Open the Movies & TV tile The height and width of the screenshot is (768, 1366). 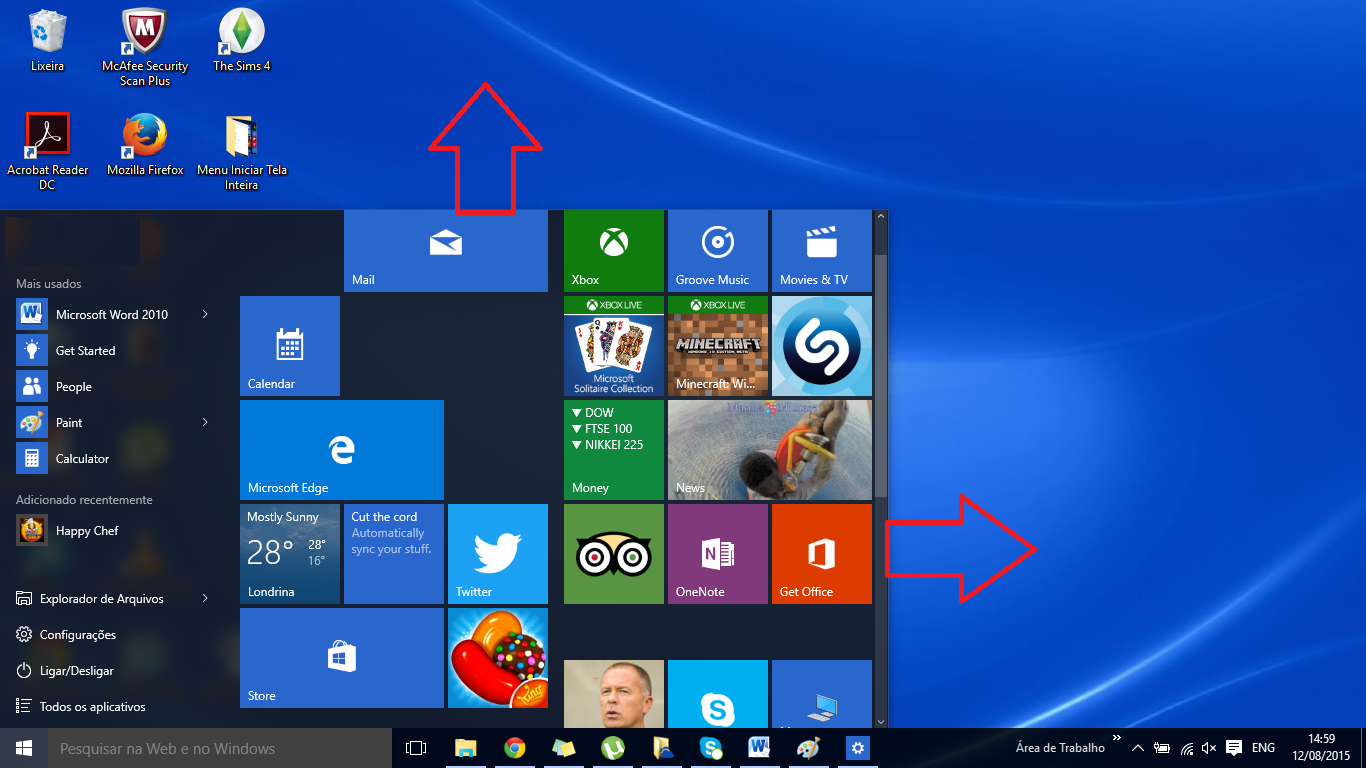click(x=822, y=251)
